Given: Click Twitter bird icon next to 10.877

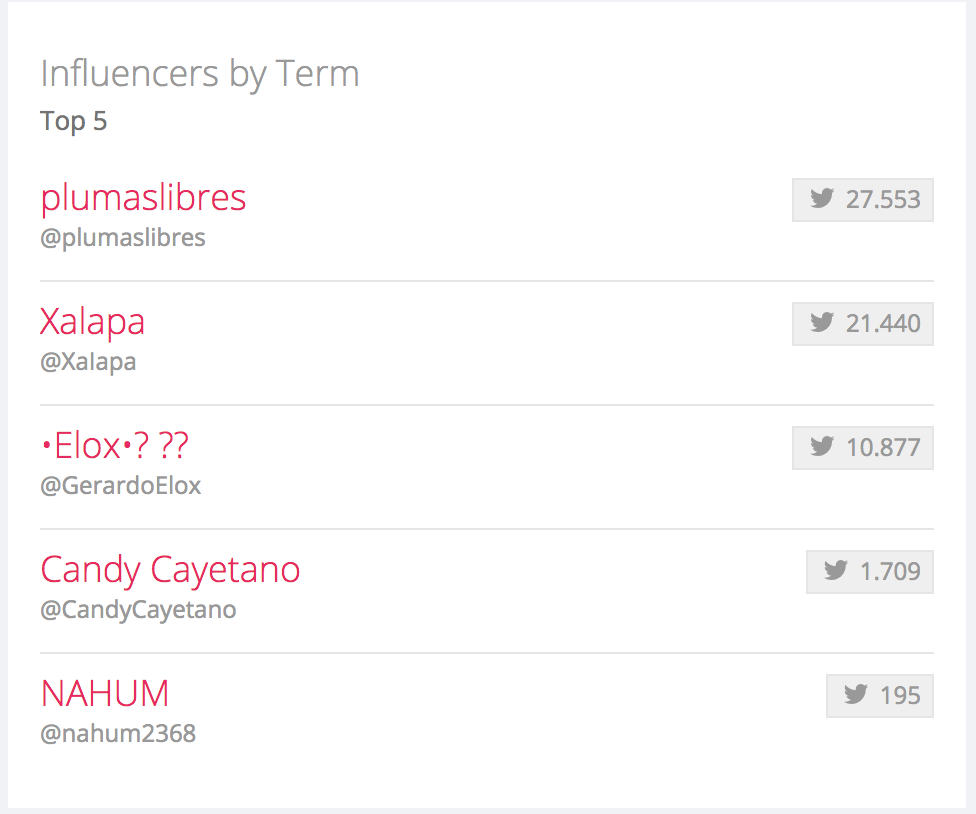Looking at the screenshot, I should pos(822,447).
